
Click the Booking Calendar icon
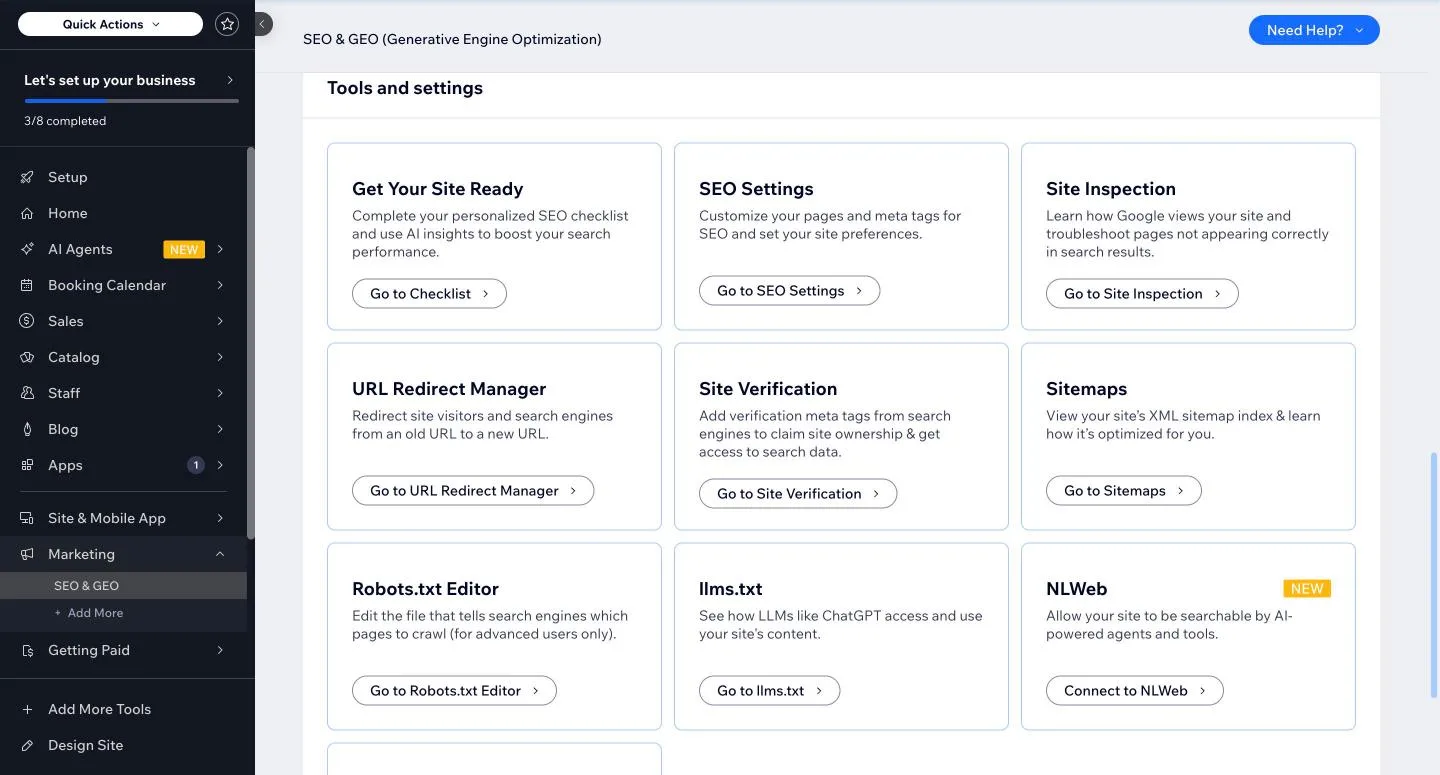(x=28, y=285)
